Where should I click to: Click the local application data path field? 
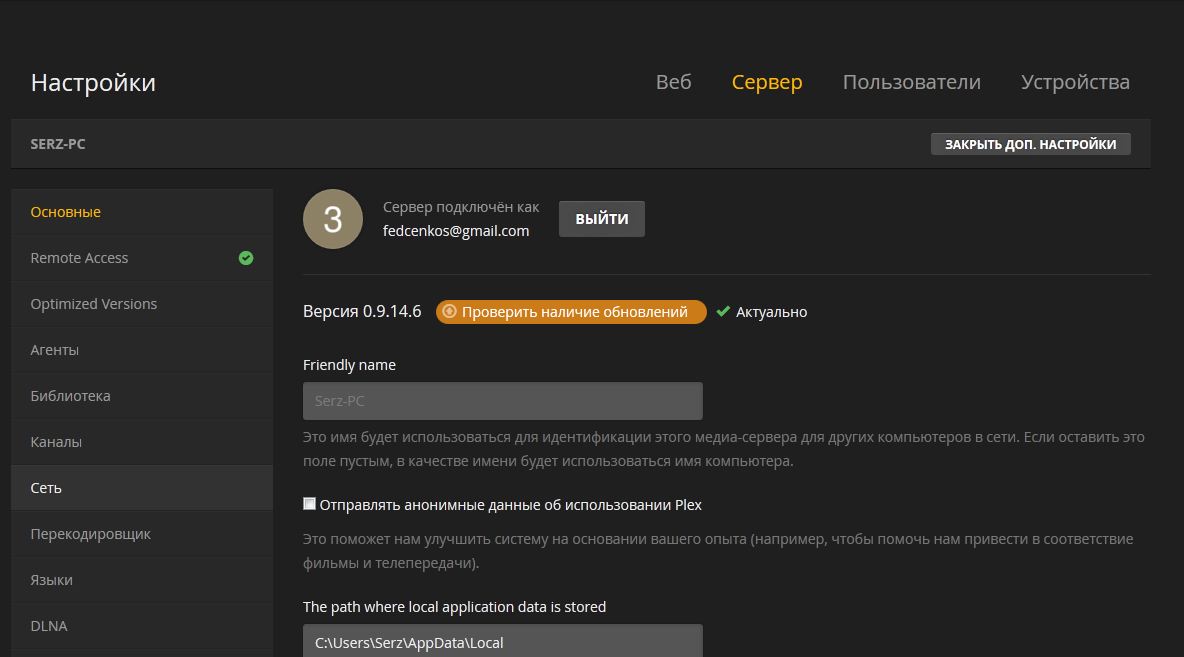[x=502, y=641]
